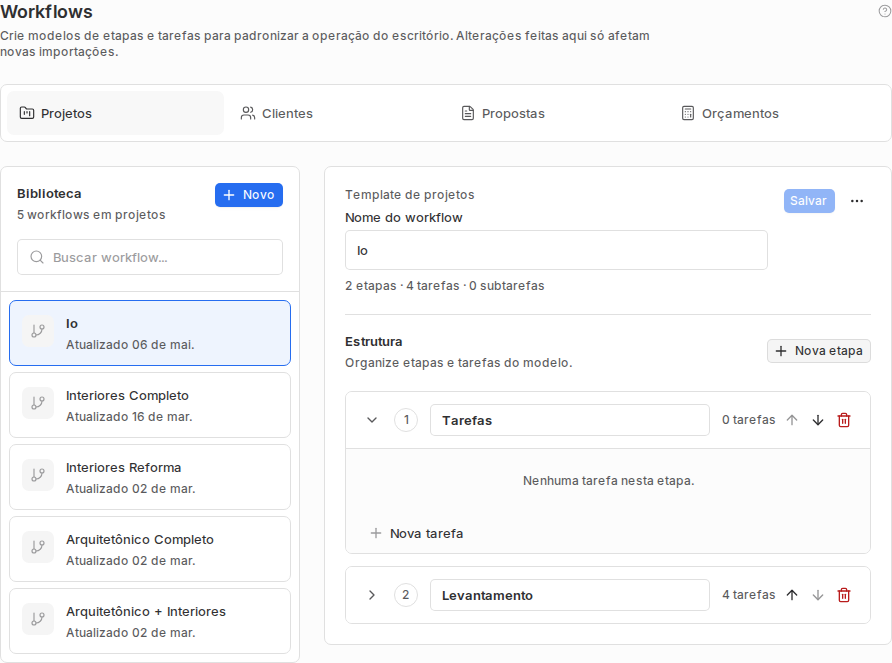Screen dimensions: 892x663
Task: Move Levantamento stage up arrow
Action: 792,595
